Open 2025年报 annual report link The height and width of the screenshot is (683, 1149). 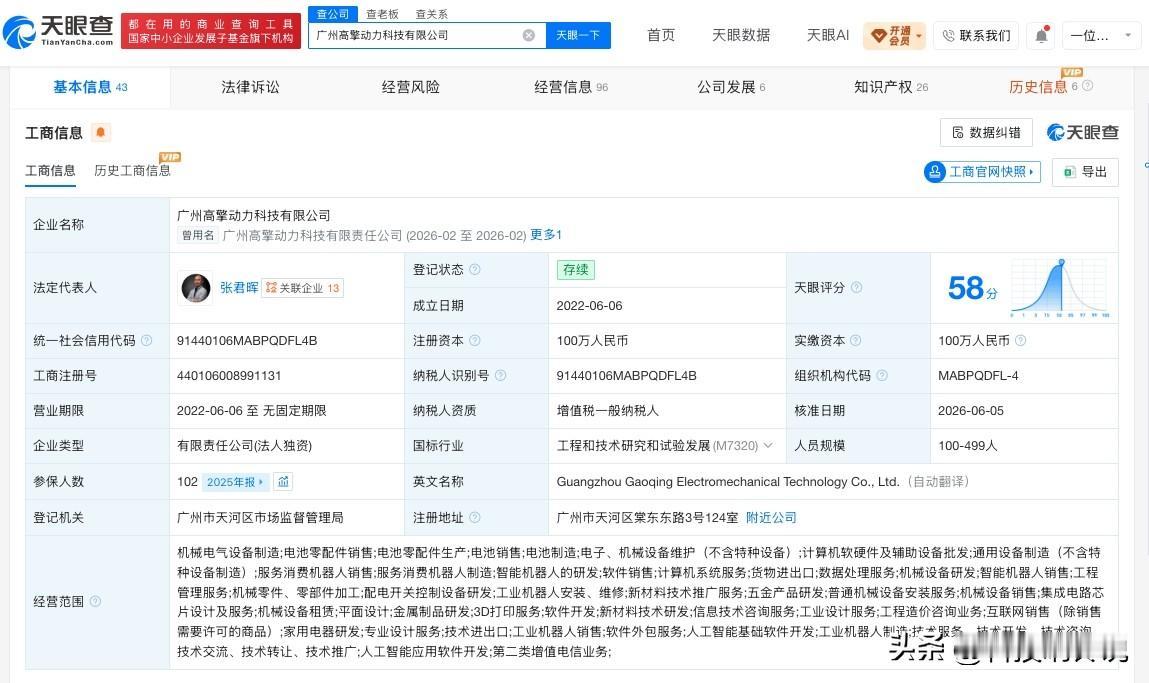coord(234,481)
